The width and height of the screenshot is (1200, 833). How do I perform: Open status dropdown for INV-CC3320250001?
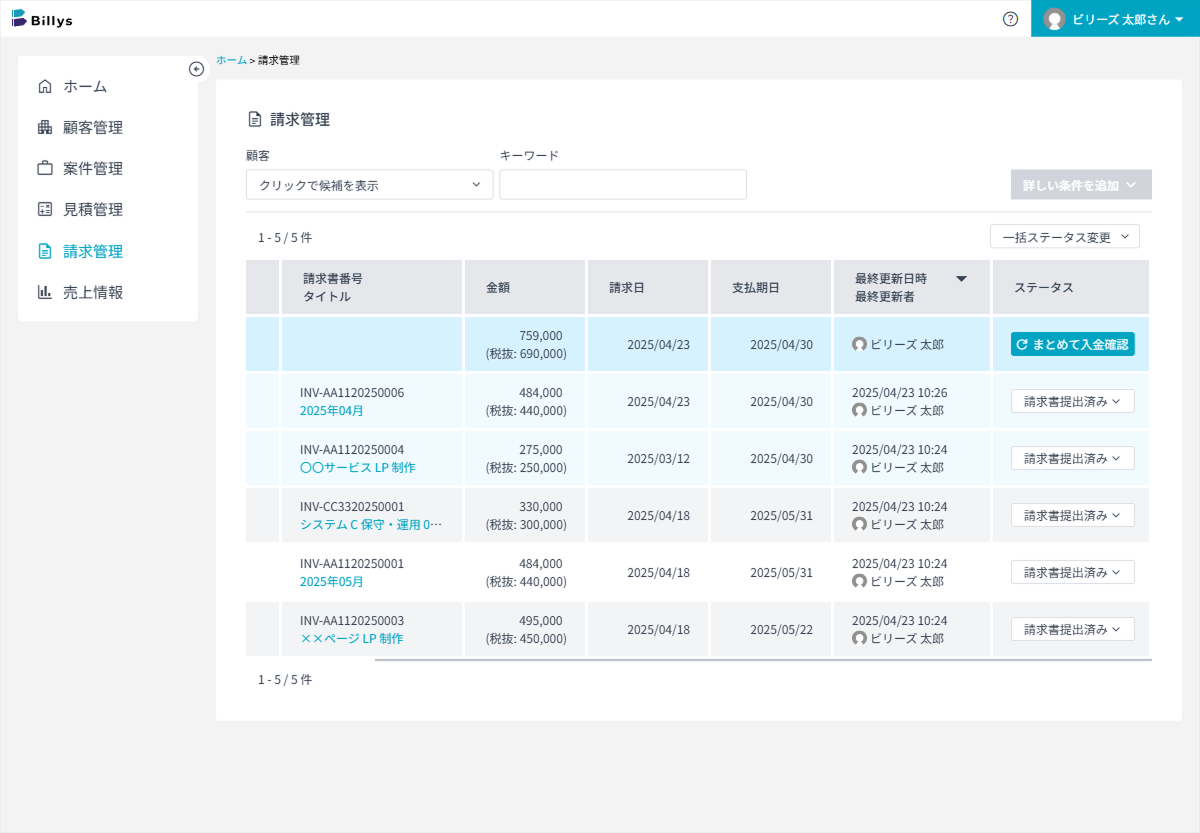tap(1073, 515)
